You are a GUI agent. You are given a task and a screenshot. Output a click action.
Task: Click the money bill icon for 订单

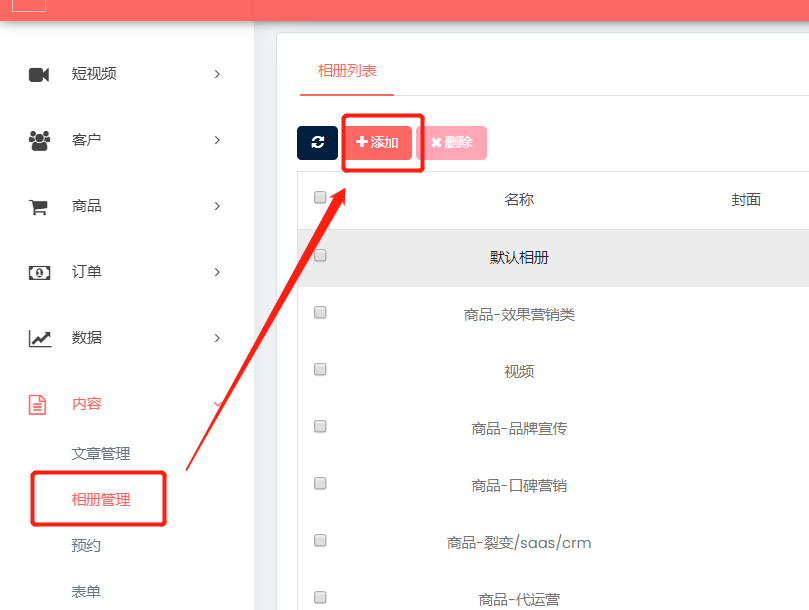(39, 272)
